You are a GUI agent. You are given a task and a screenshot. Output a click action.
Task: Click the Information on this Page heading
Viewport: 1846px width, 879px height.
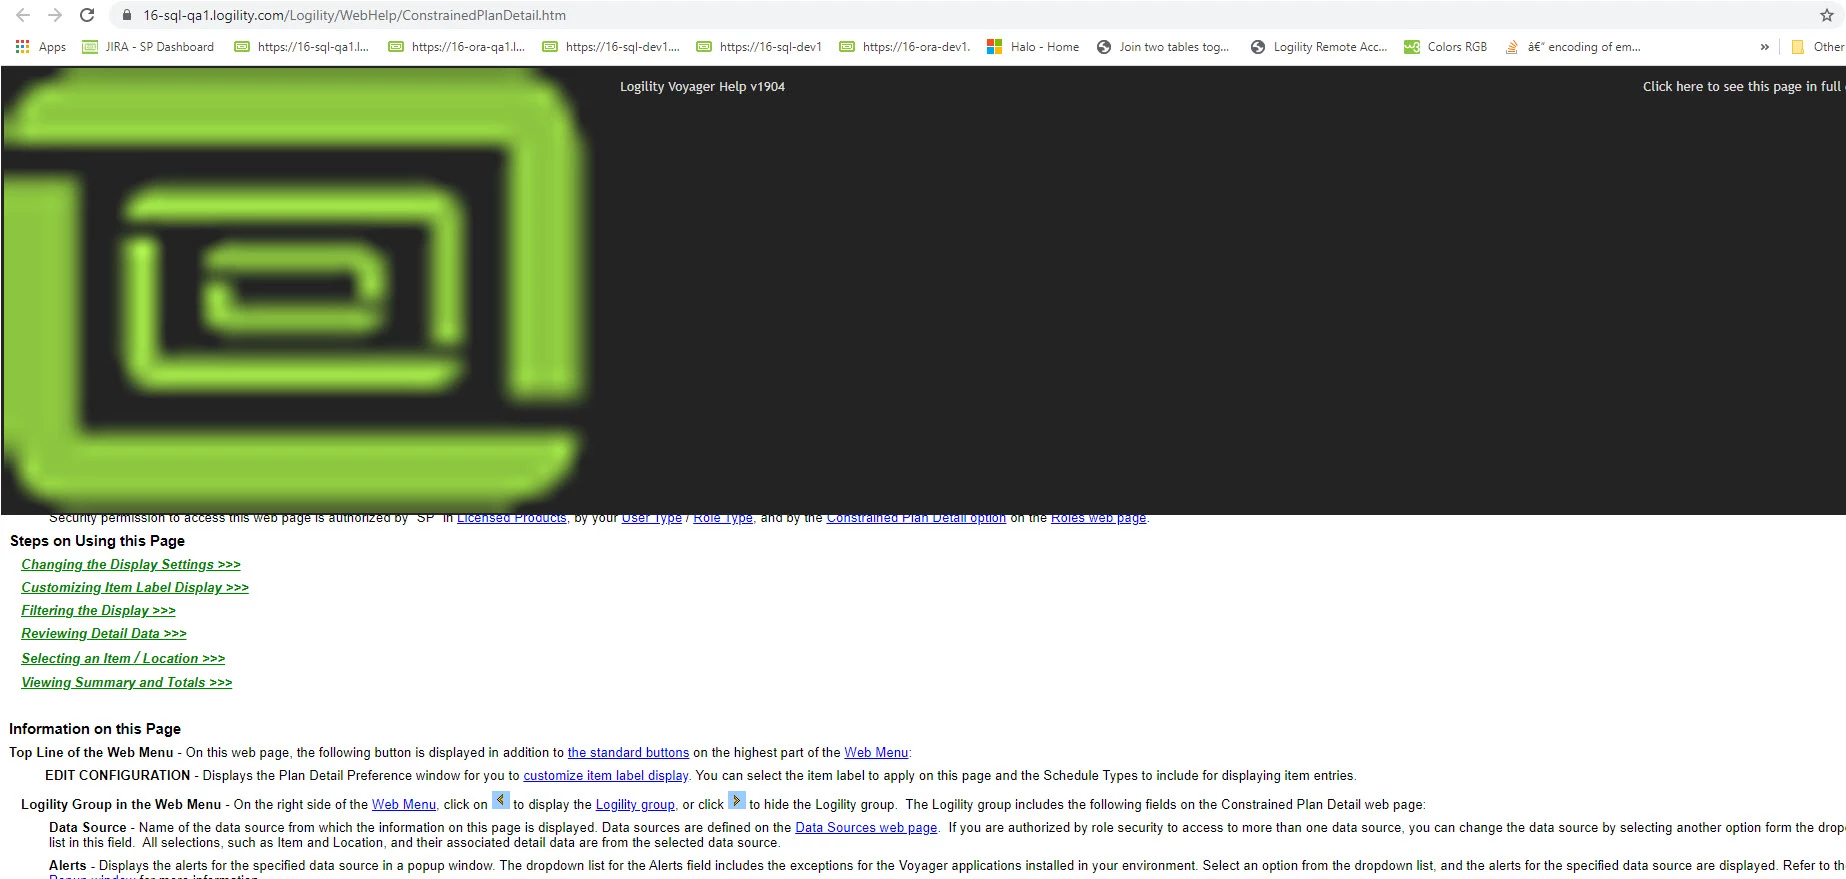(95, 729)
